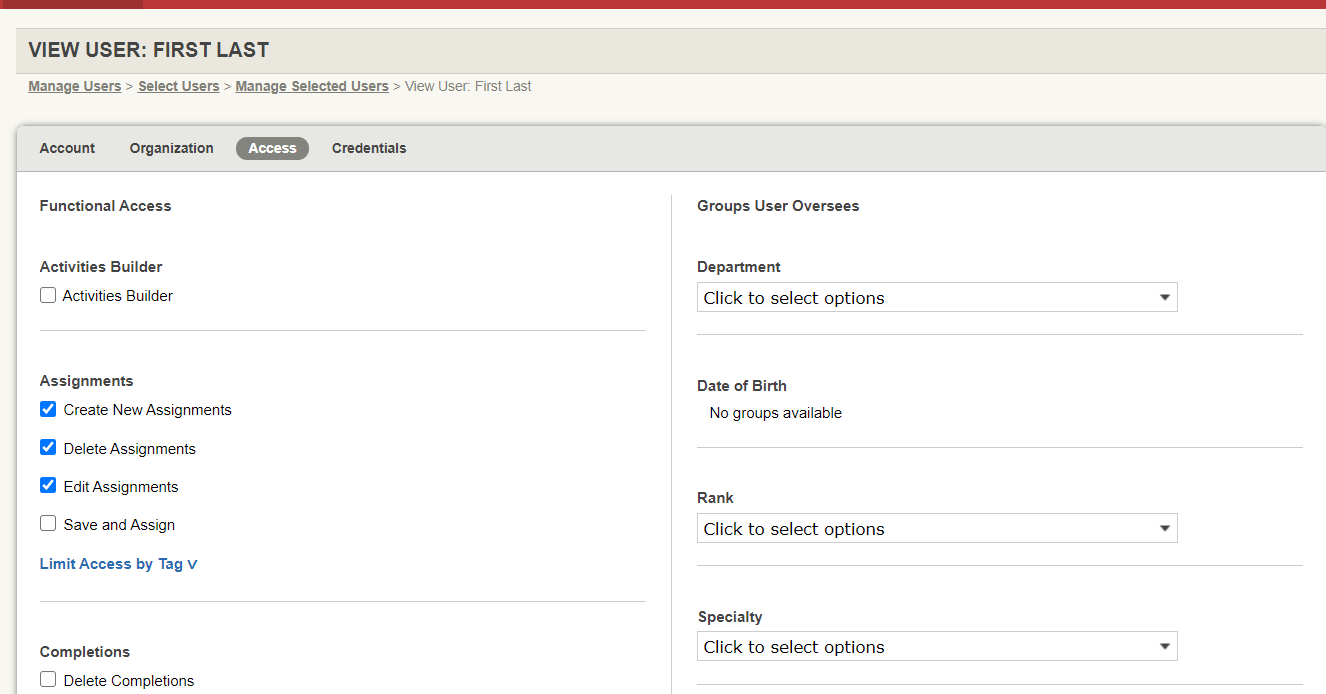The width and height of the screenshot is (1326, 694).
Task: Open the Rank options dropdown
Action: tap(937, 528)
